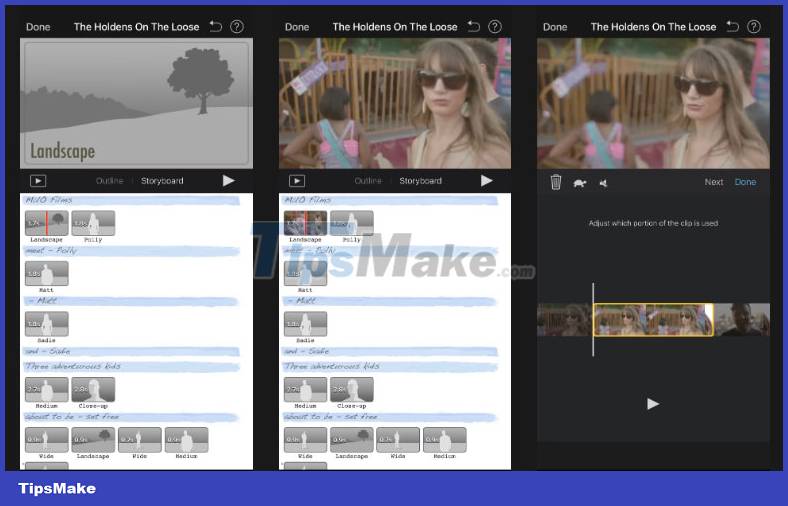Image resolution: width=788 pixels, height=506 pixels.
Task: Select Matt placeholder in left storyboard
Action: [x=47, y=274]
